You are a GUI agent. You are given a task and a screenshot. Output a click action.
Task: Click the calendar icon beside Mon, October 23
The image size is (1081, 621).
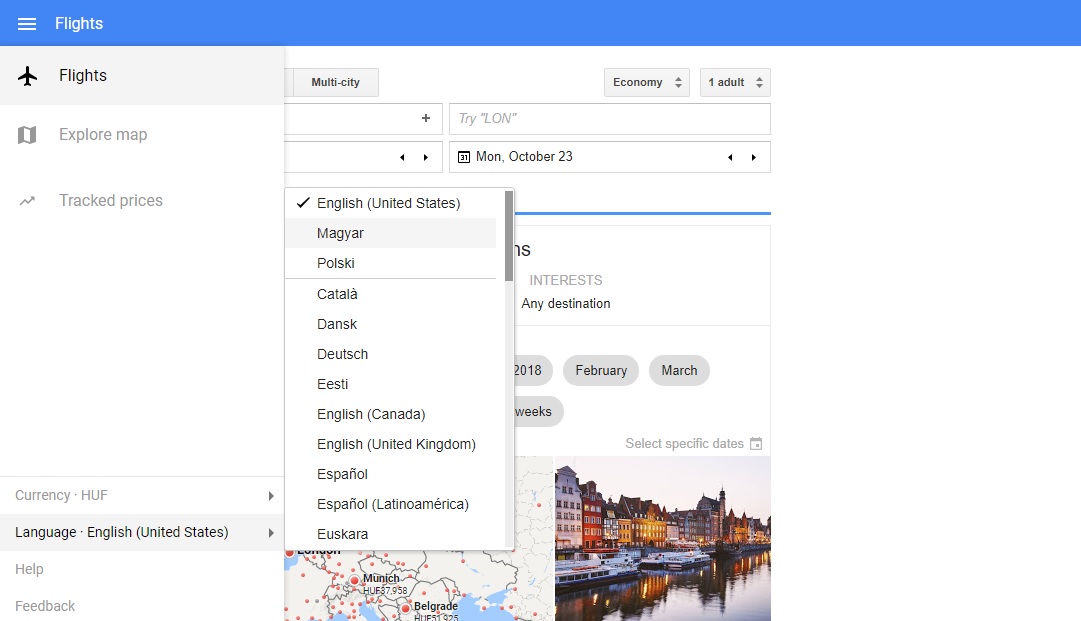(x=463, y=157)
